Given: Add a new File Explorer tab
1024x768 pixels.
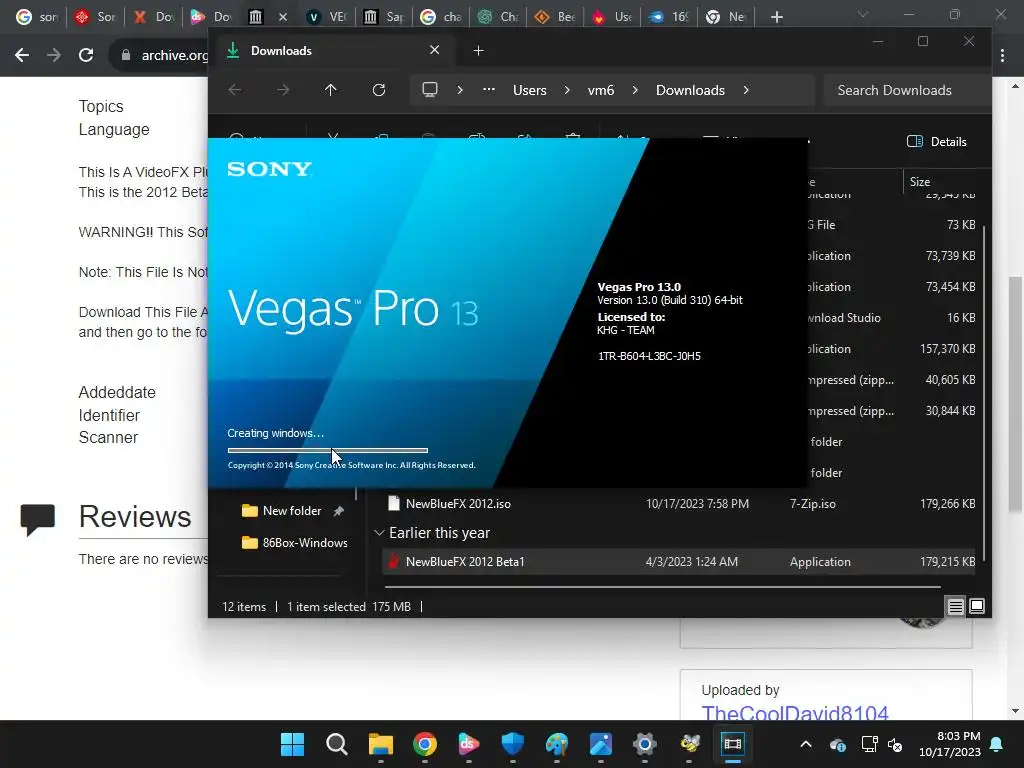Looking at the screenshot, I should click(x=478, y=50).
